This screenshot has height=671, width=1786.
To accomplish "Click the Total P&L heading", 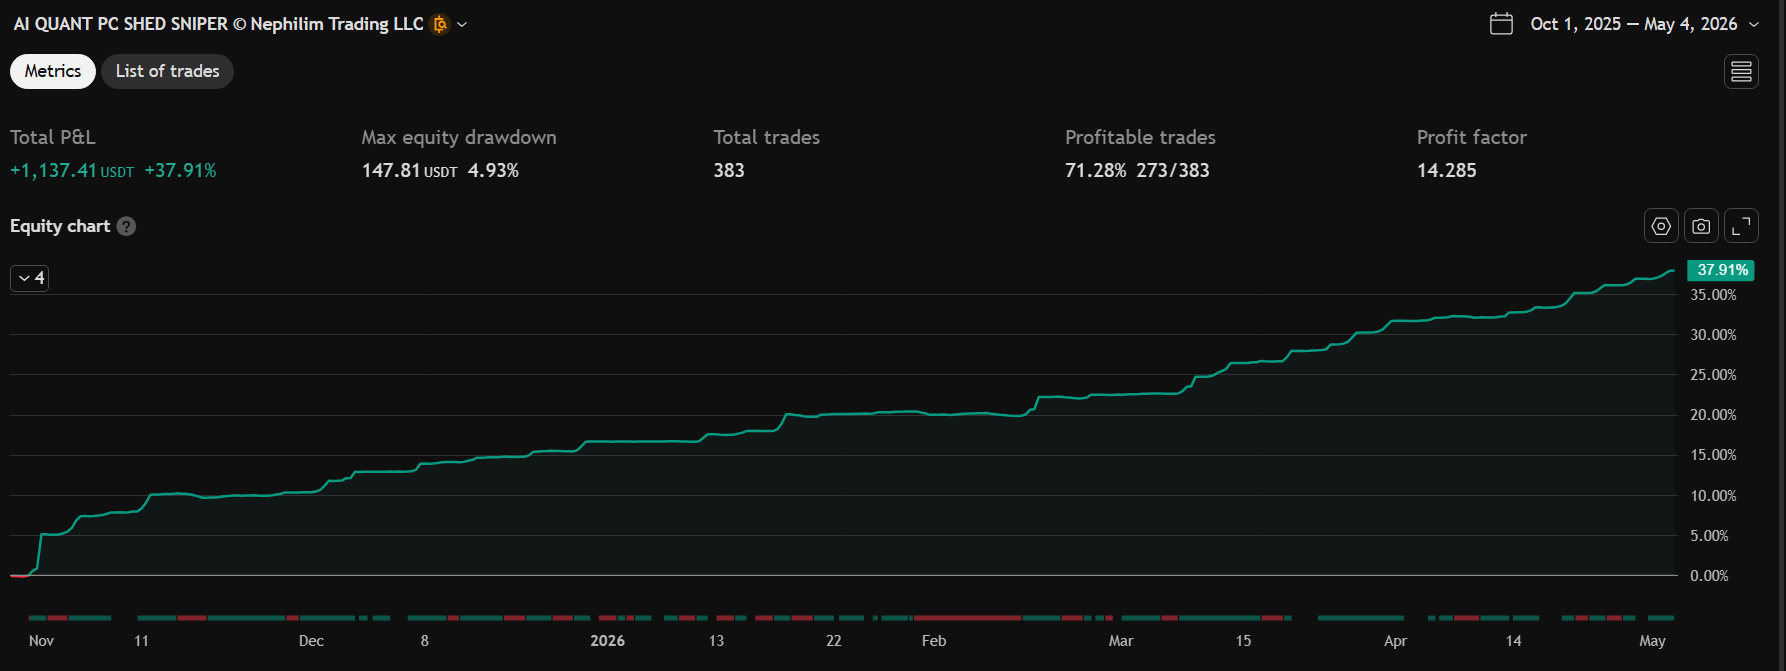I will (x=53, y=138).
